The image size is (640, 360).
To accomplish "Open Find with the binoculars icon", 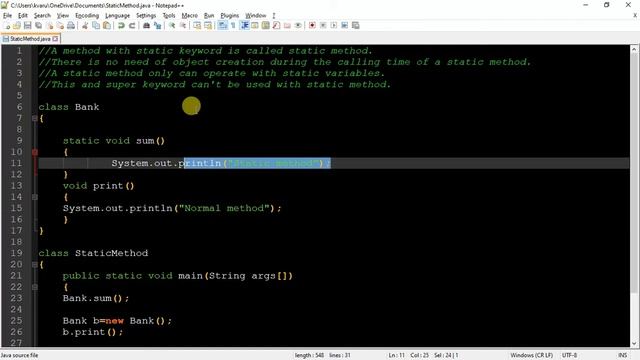I will pos(147,25).
